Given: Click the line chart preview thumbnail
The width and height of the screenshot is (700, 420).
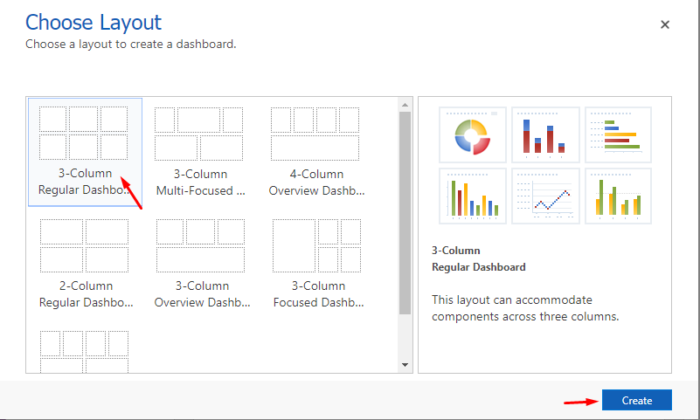Looking at the screenshot, I should 546,196.
